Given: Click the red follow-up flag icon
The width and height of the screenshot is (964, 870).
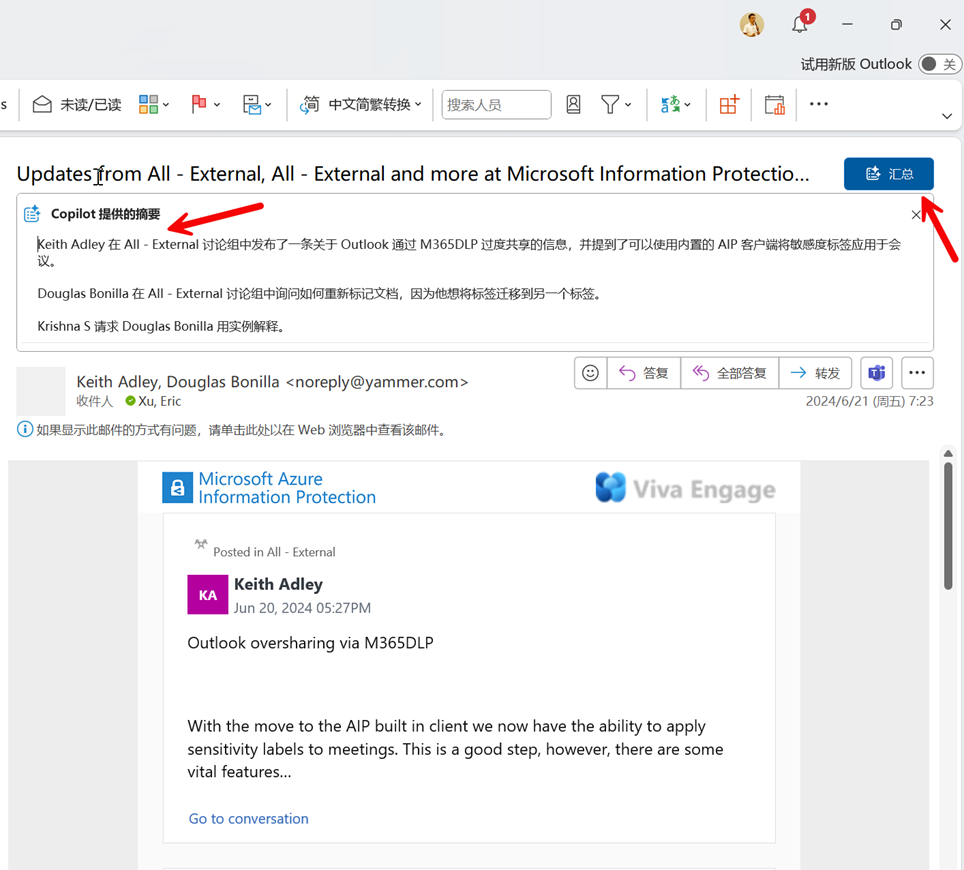Looking at the screenshot, I should 199,105.
